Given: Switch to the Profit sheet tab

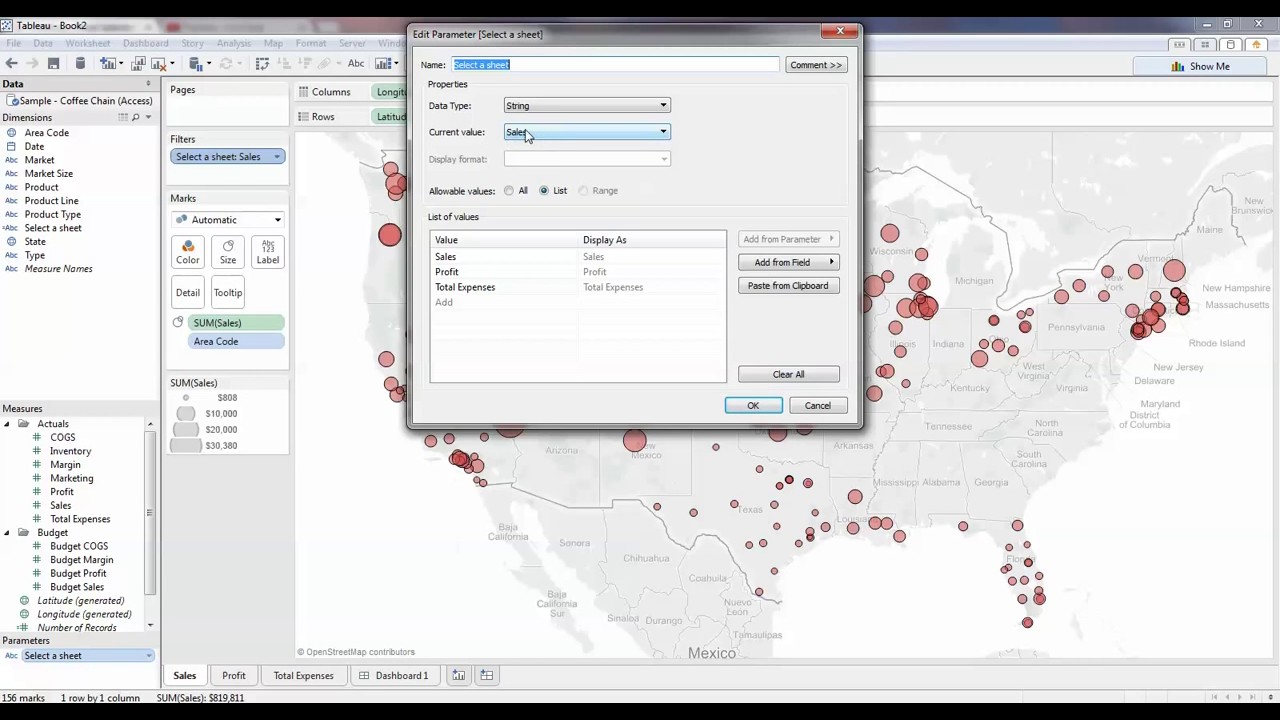Looking at the screenshot, I should [234, 676].
